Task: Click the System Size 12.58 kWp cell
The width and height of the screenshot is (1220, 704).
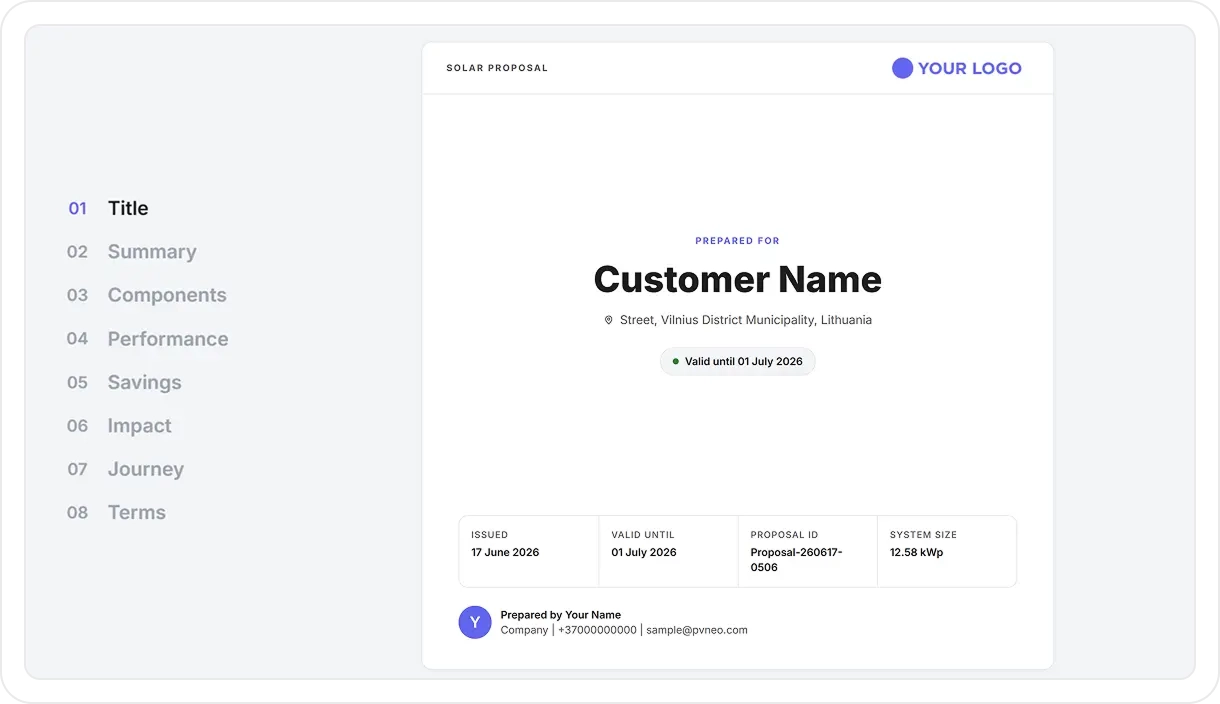Action: coord(947,551)
